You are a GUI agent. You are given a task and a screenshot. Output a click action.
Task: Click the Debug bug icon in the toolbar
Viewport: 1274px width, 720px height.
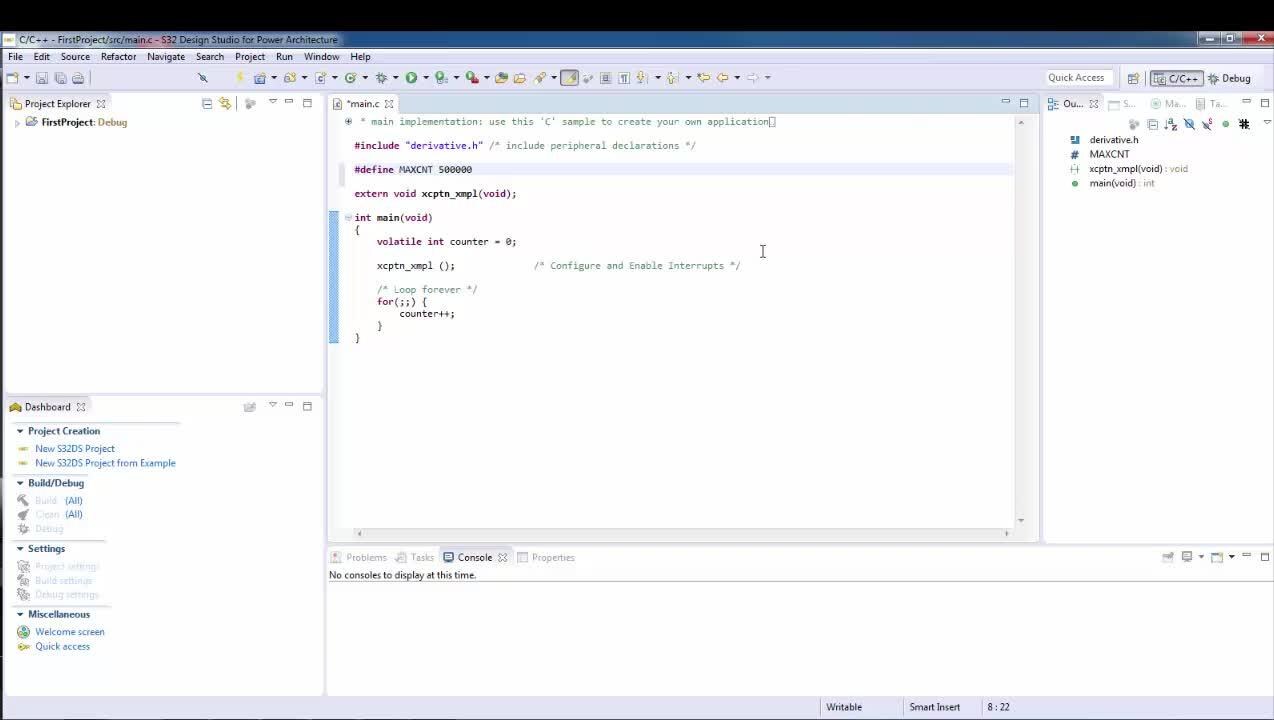[381, 78]
